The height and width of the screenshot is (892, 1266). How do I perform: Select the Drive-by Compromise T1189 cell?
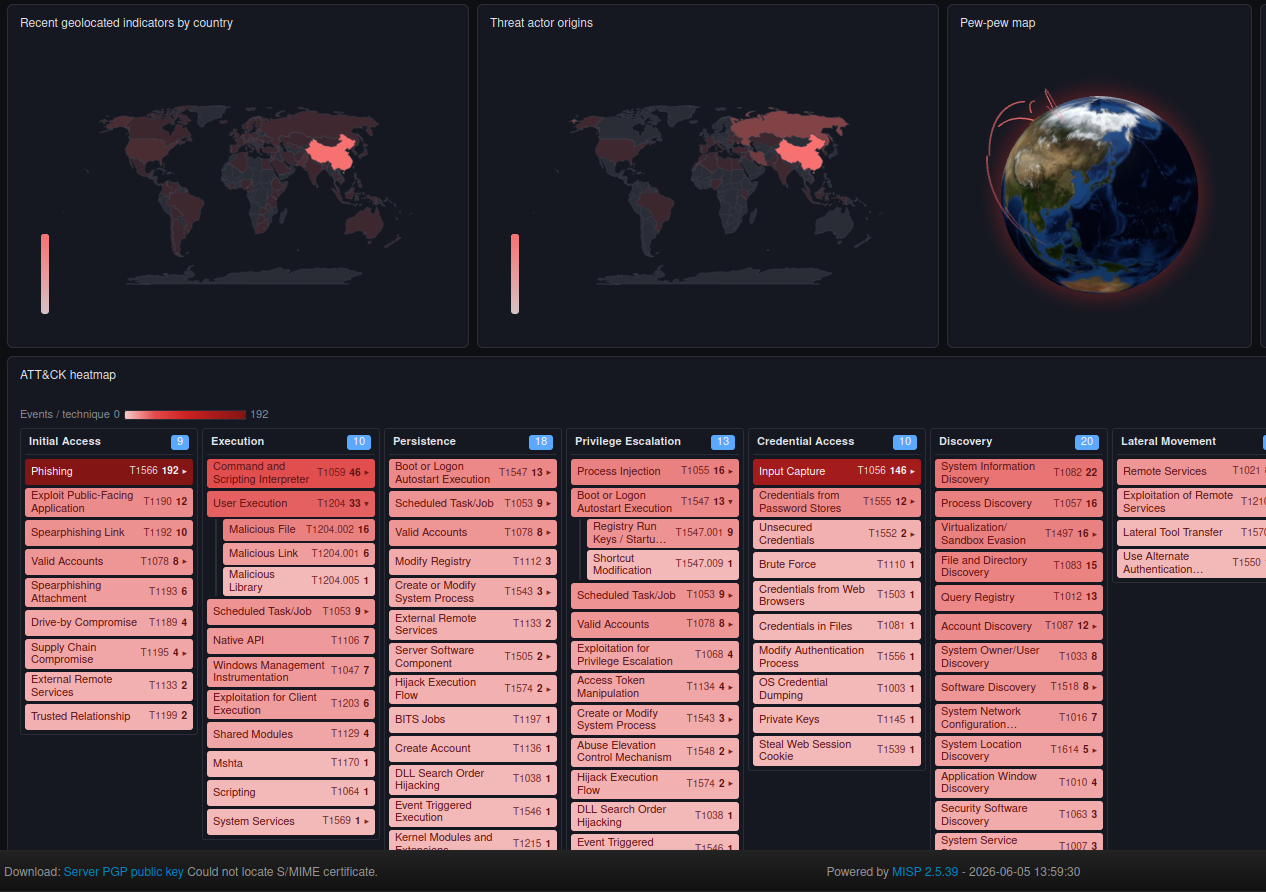[x=109, y=622]
